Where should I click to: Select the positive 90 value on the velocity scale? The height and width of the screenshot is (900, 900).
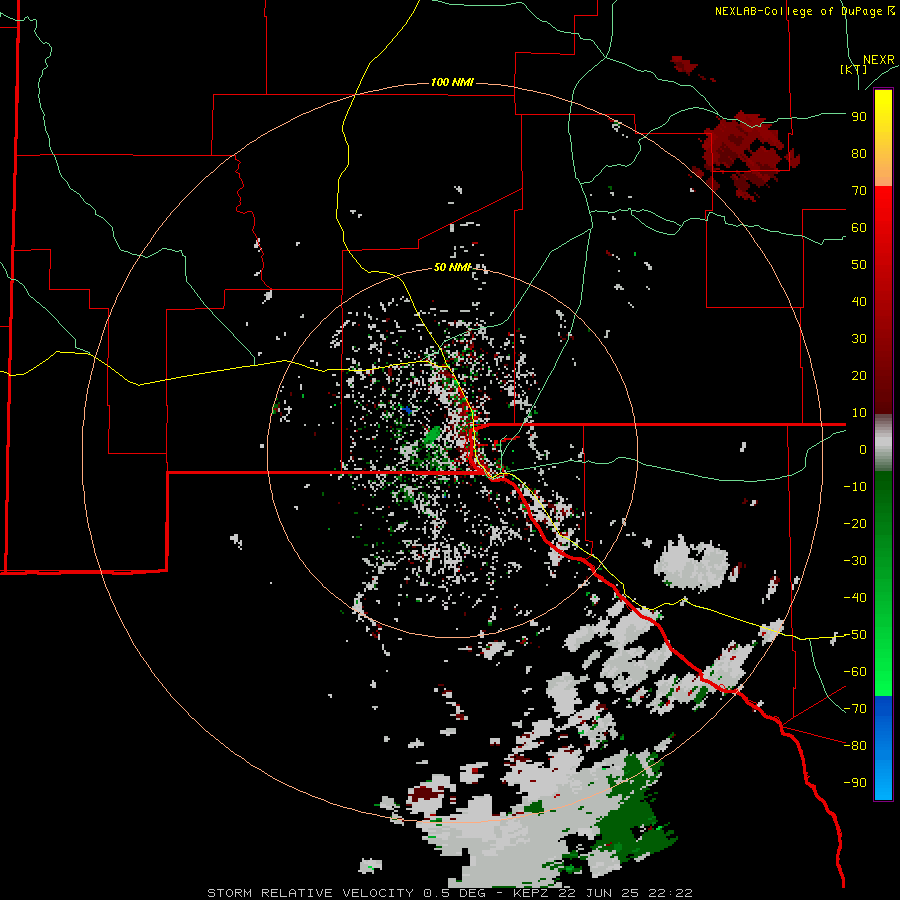point(859,117)
